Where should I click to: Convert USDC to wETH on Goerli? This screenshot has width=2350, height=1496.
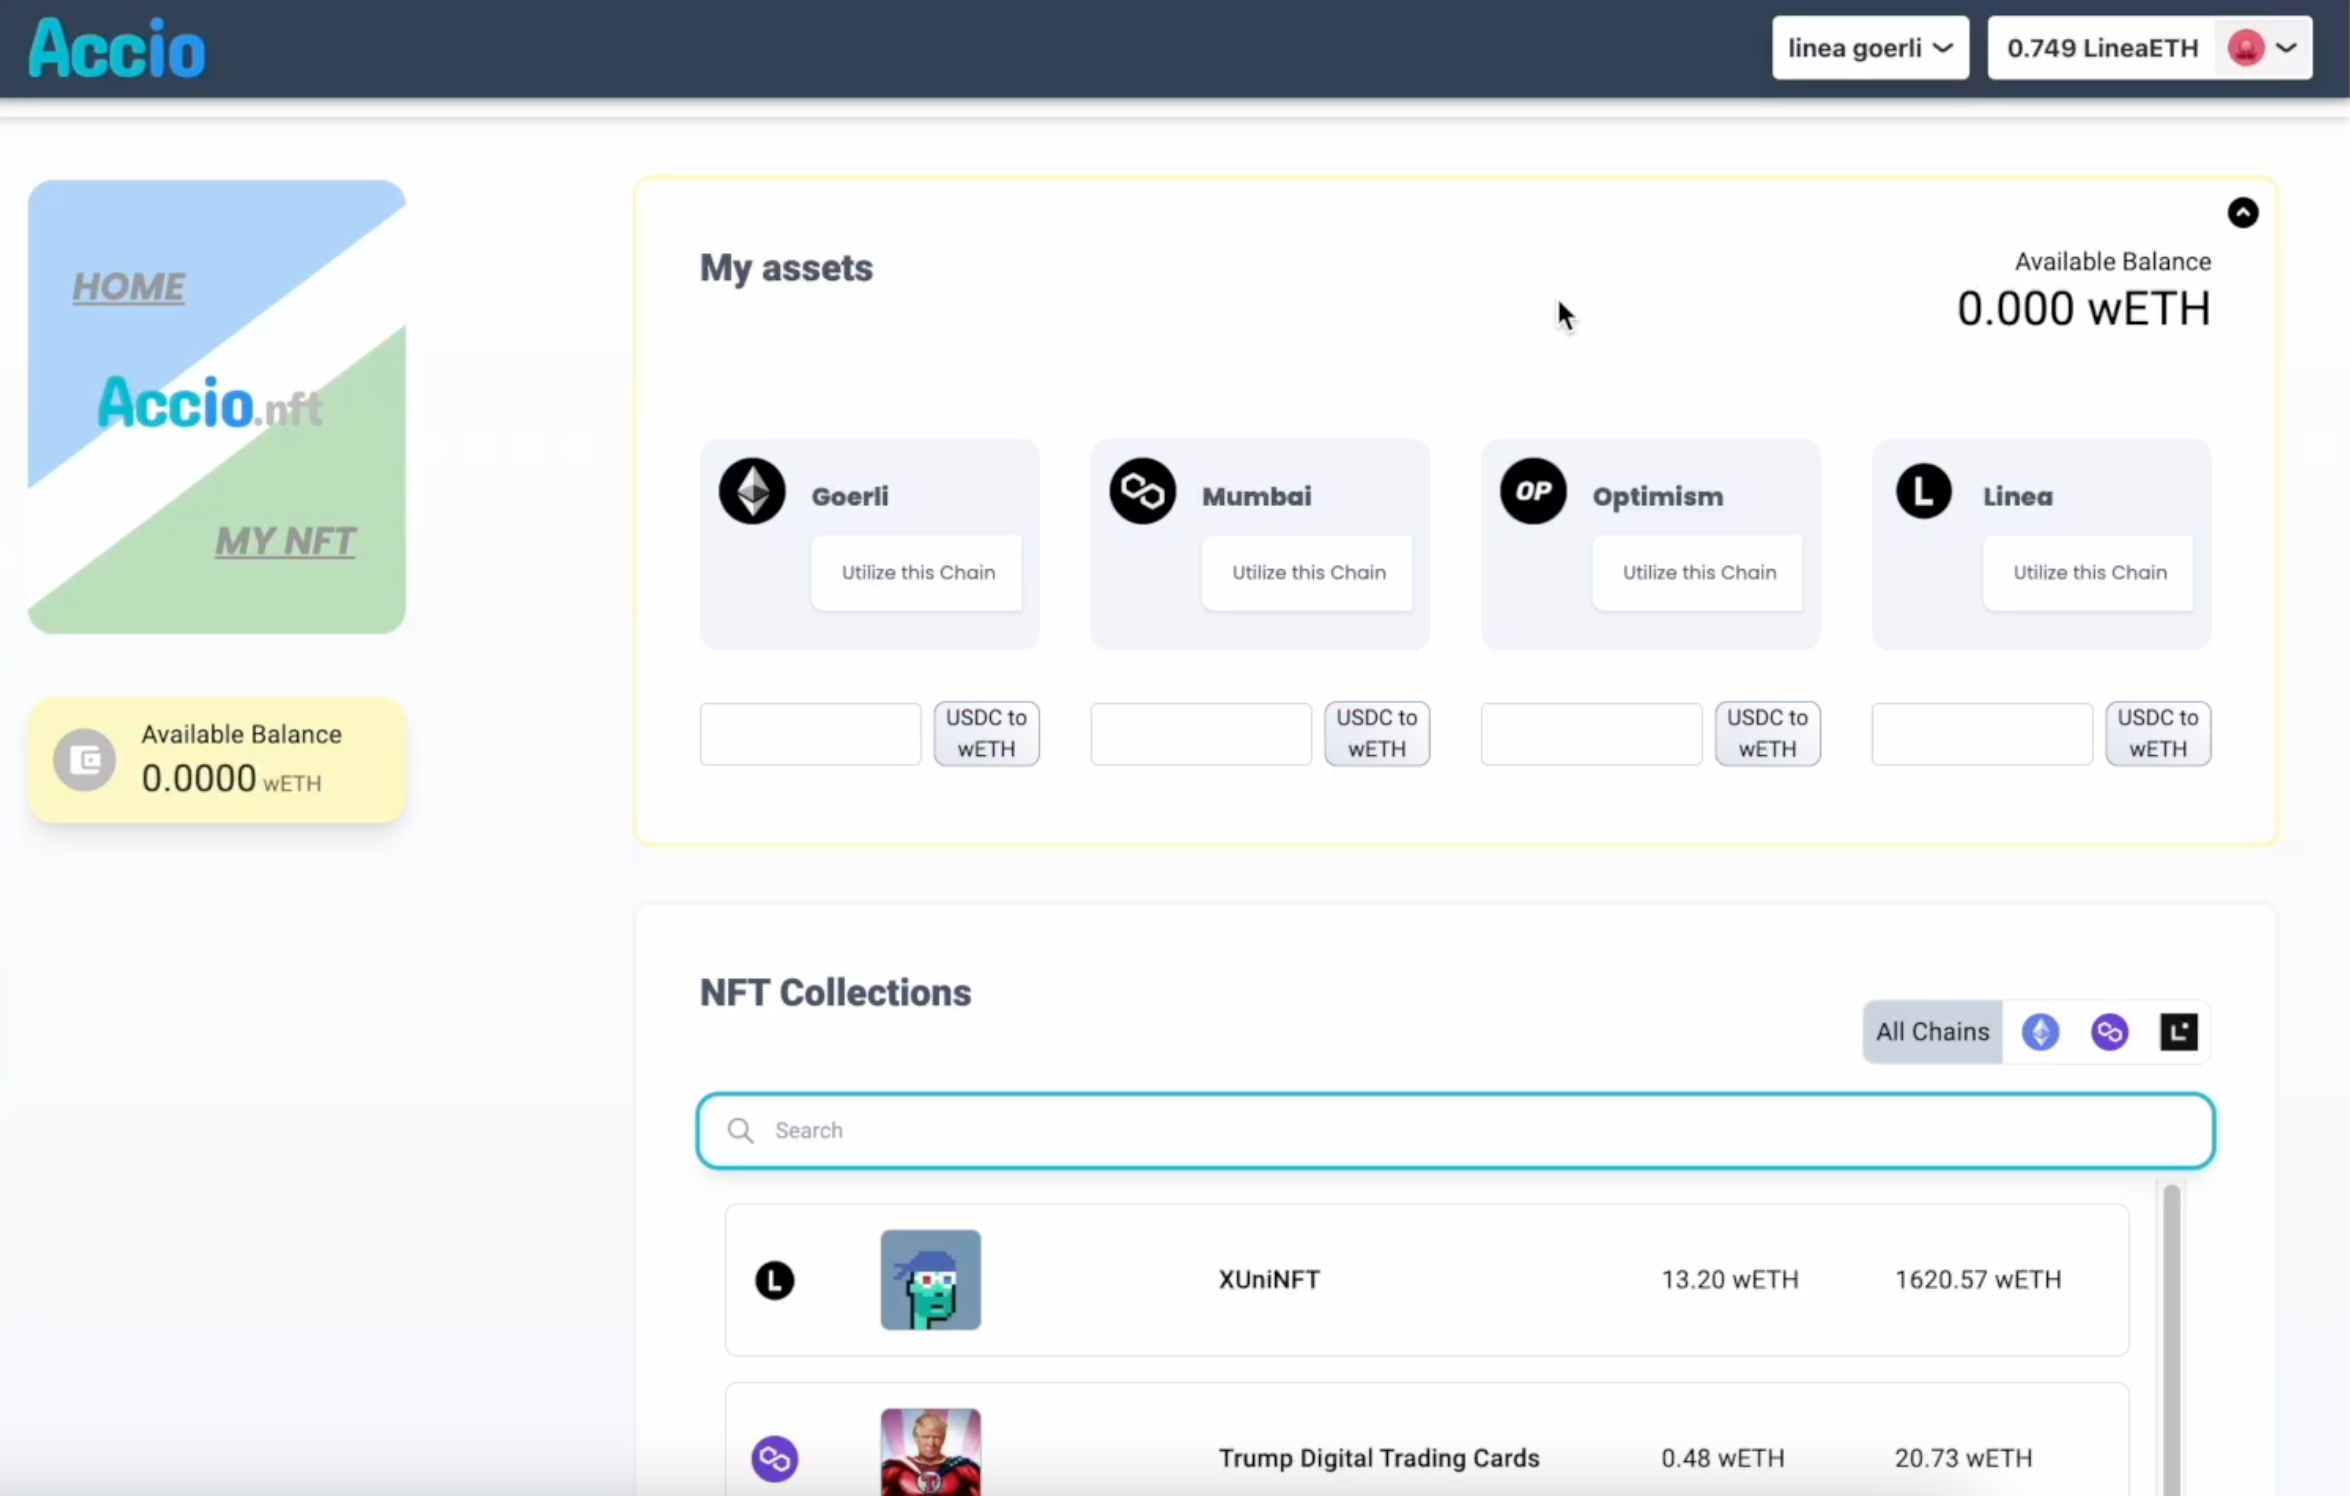(x=986, y=733)
